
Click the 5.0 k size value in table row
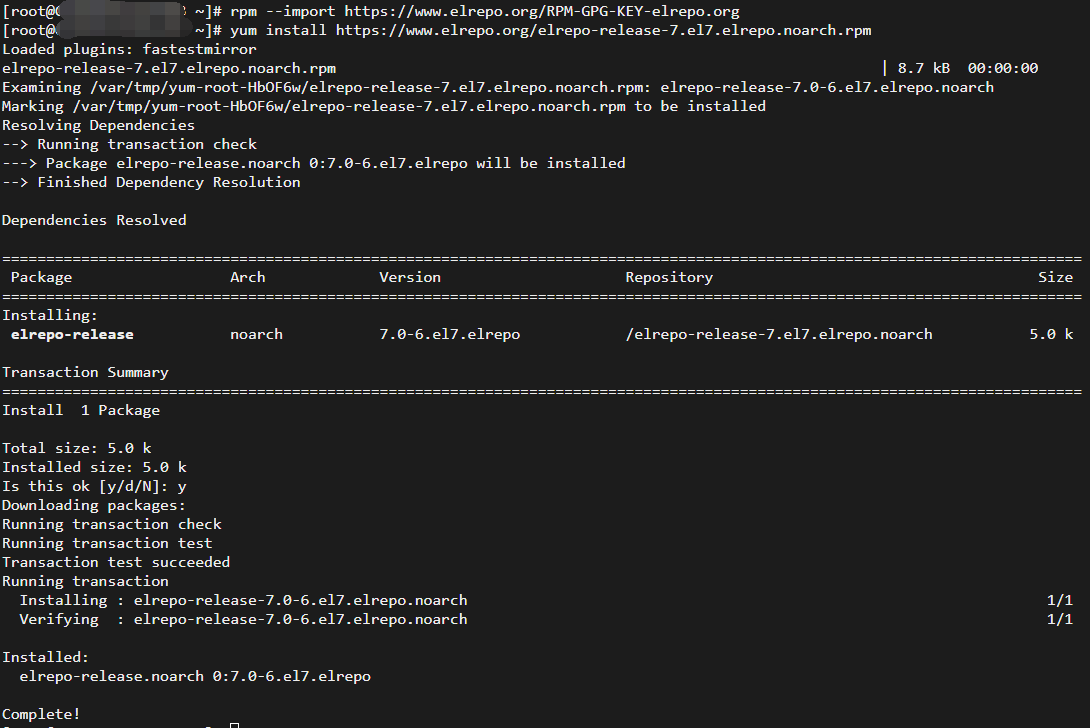1051,334
